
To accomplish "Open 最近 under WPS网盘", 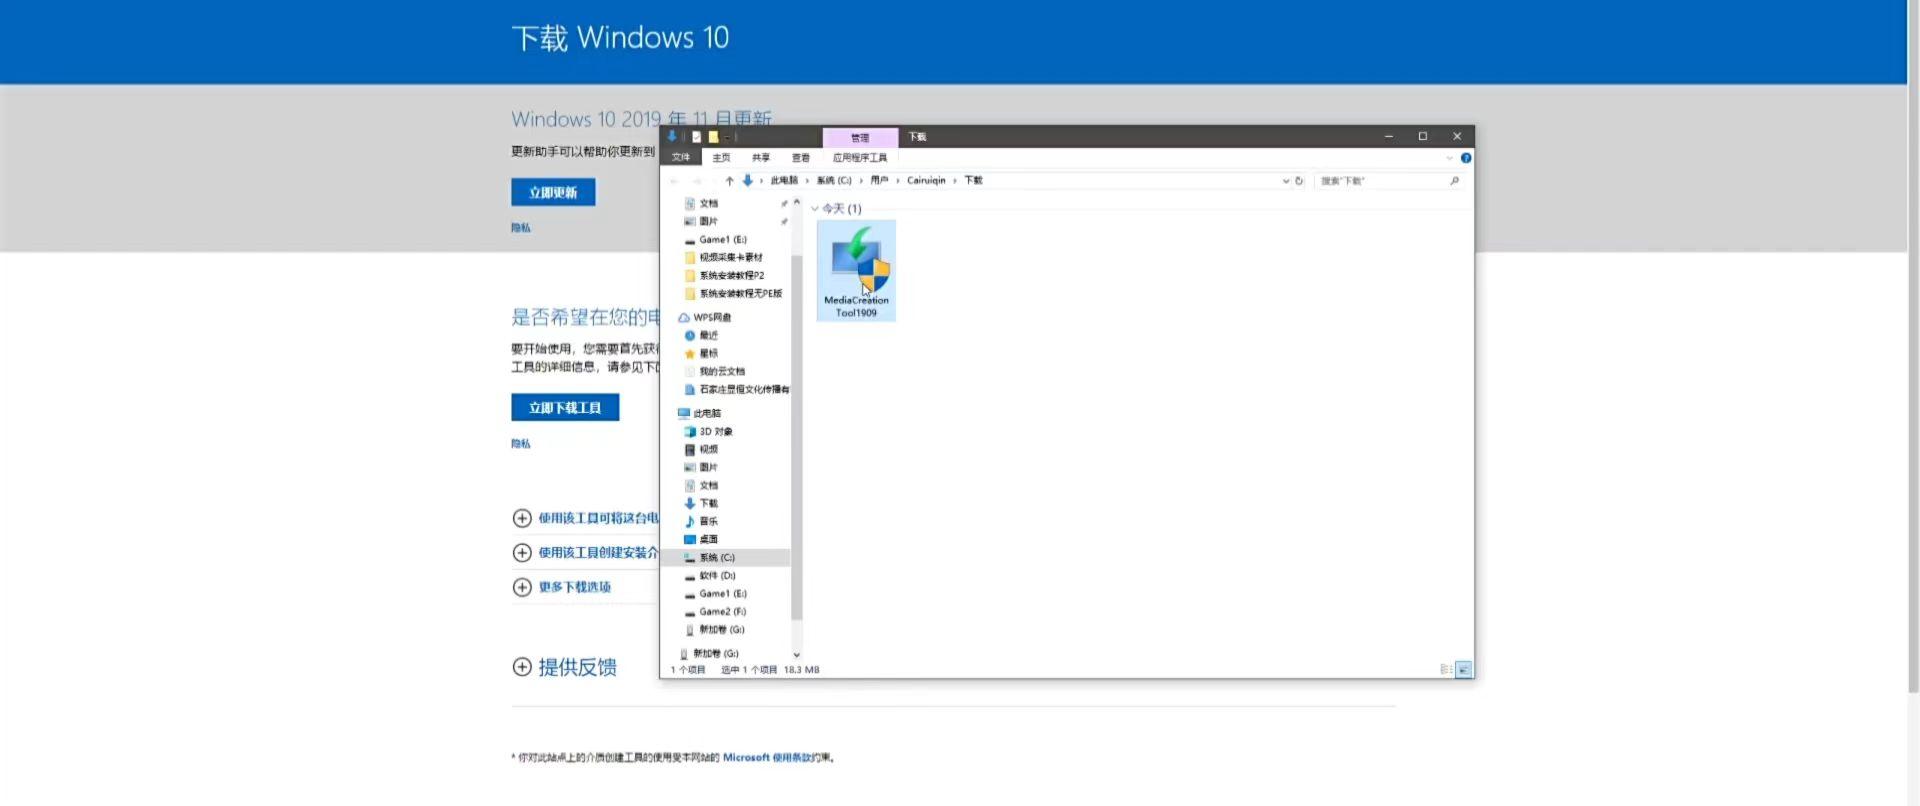I will pos(708,335).
